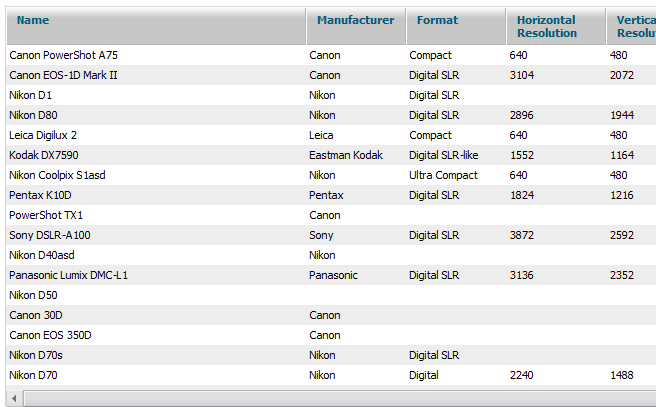Sort by the Manufacturer column header
The width and height of the screenshot is (656, 407).
[355, 20]
